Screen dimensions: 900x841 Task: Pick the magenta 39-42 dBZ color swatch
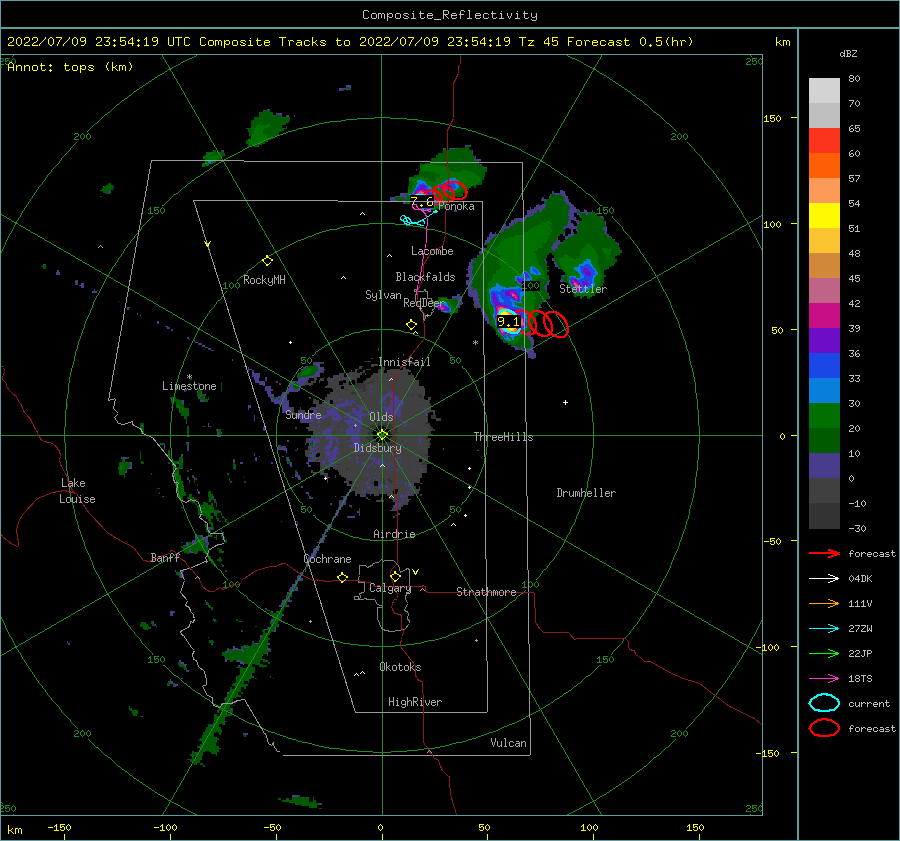[x=824, y=316]
